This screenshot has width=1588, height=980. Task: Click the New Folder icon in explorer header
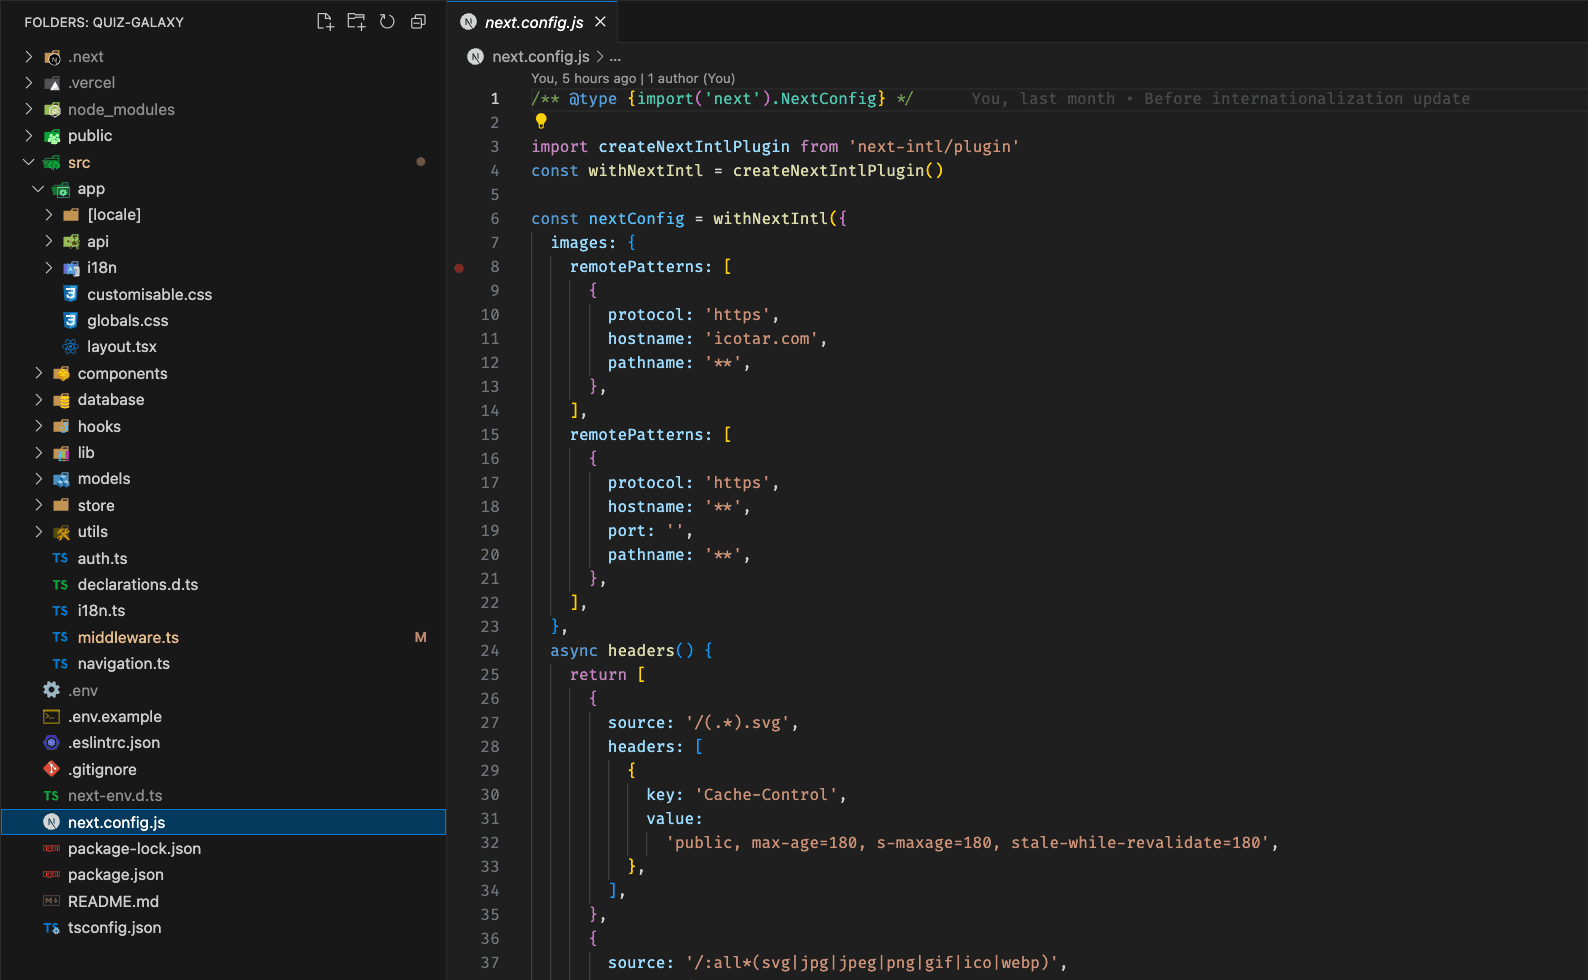pyautogui.click(x=356, y=22)
